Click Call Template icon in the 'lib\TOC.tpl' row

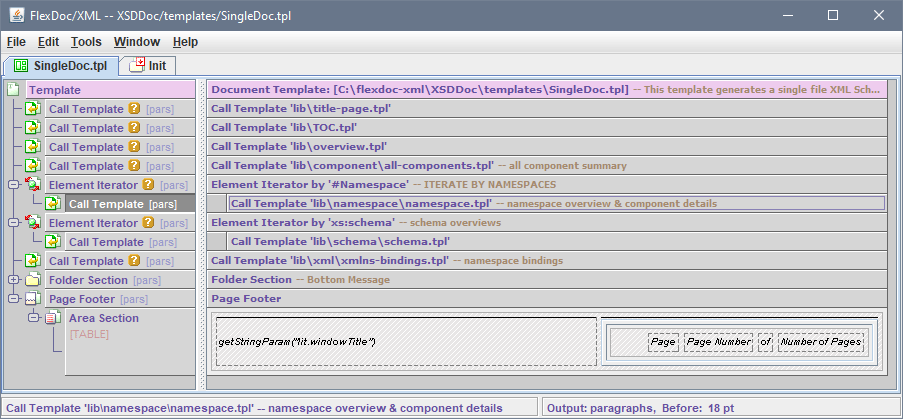click(32, 128)
